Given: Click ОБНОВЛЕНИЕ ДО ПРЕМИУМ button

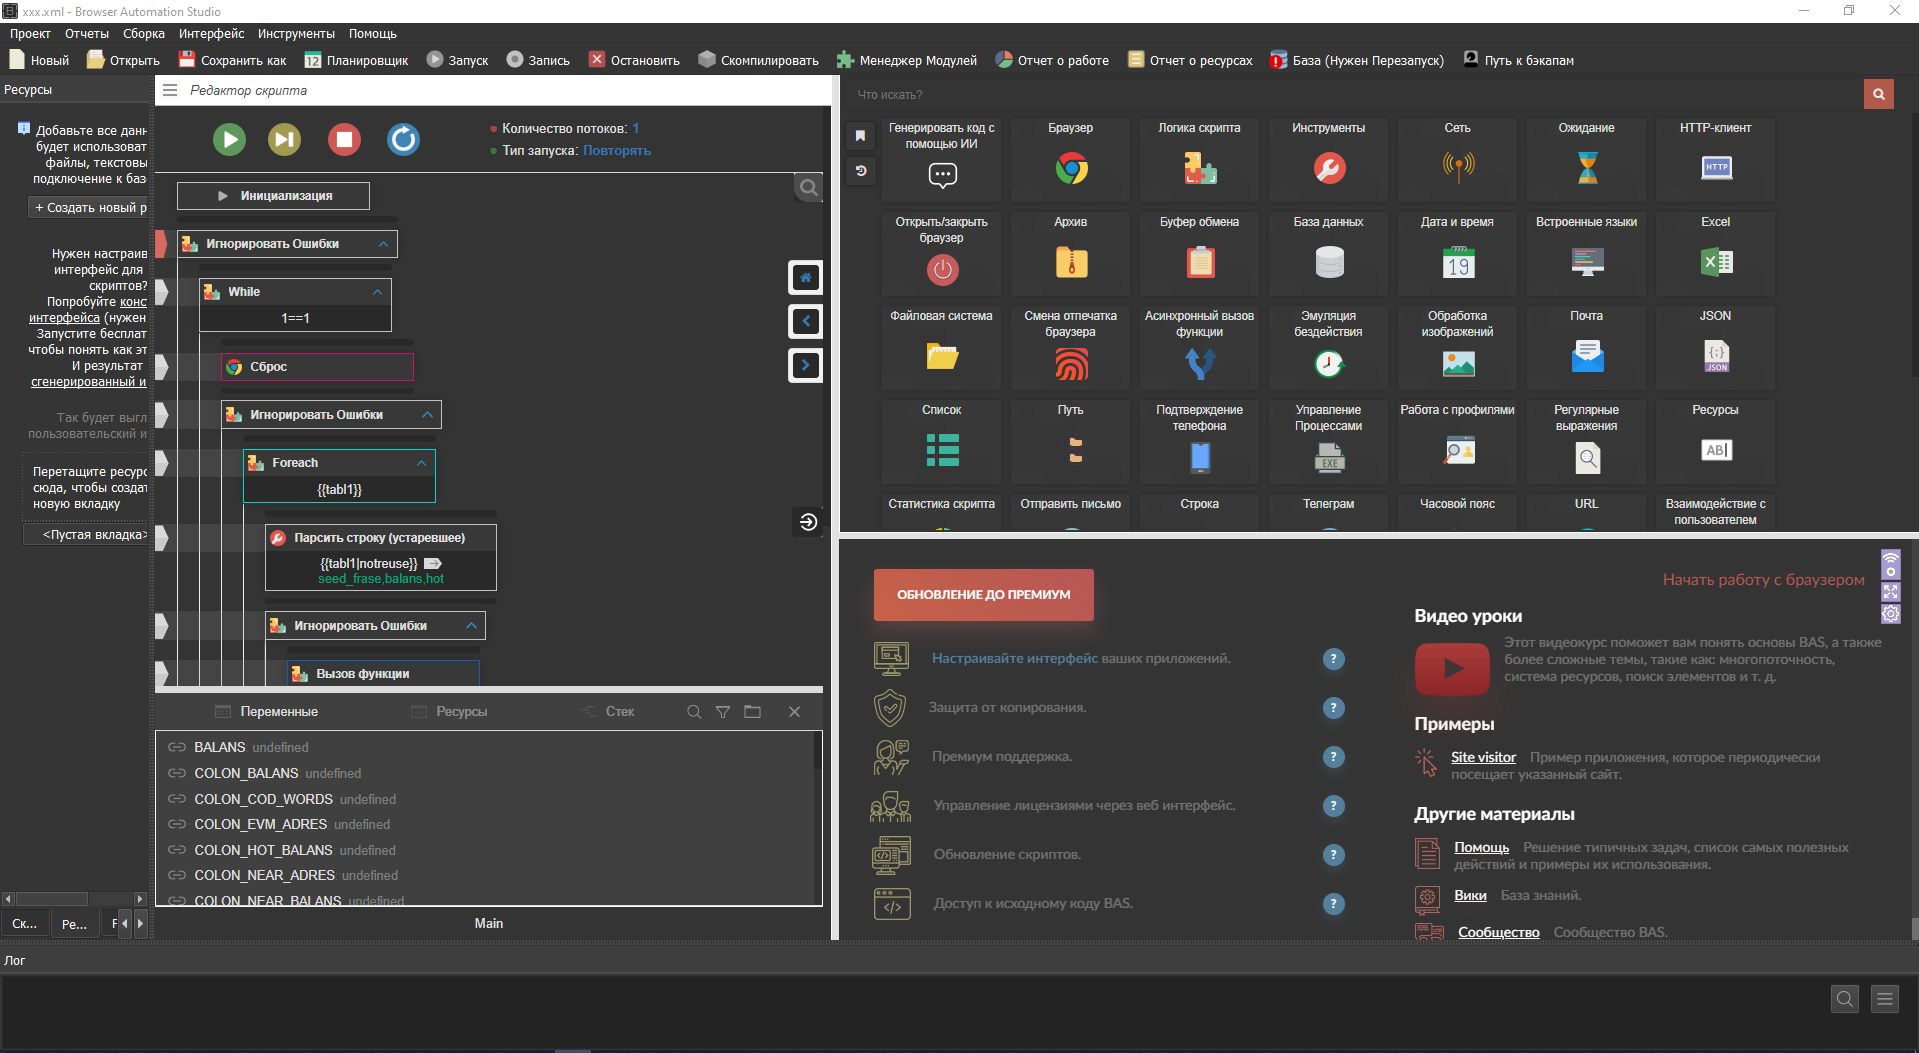Looking at the screenshot, I should click(983, 595).
